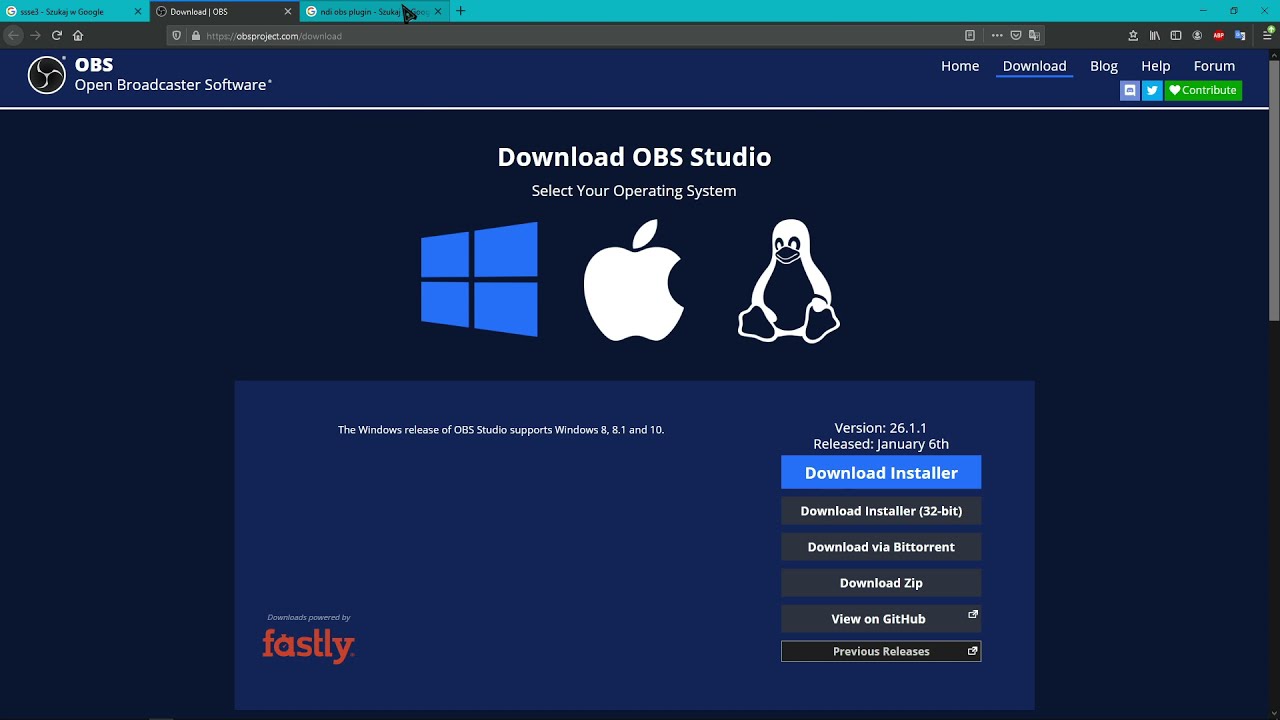The width and height of the screenshot is (1280, 720).
Task: Close the 'ndi obs plugin' tab
Action: [x=438, y=12]
